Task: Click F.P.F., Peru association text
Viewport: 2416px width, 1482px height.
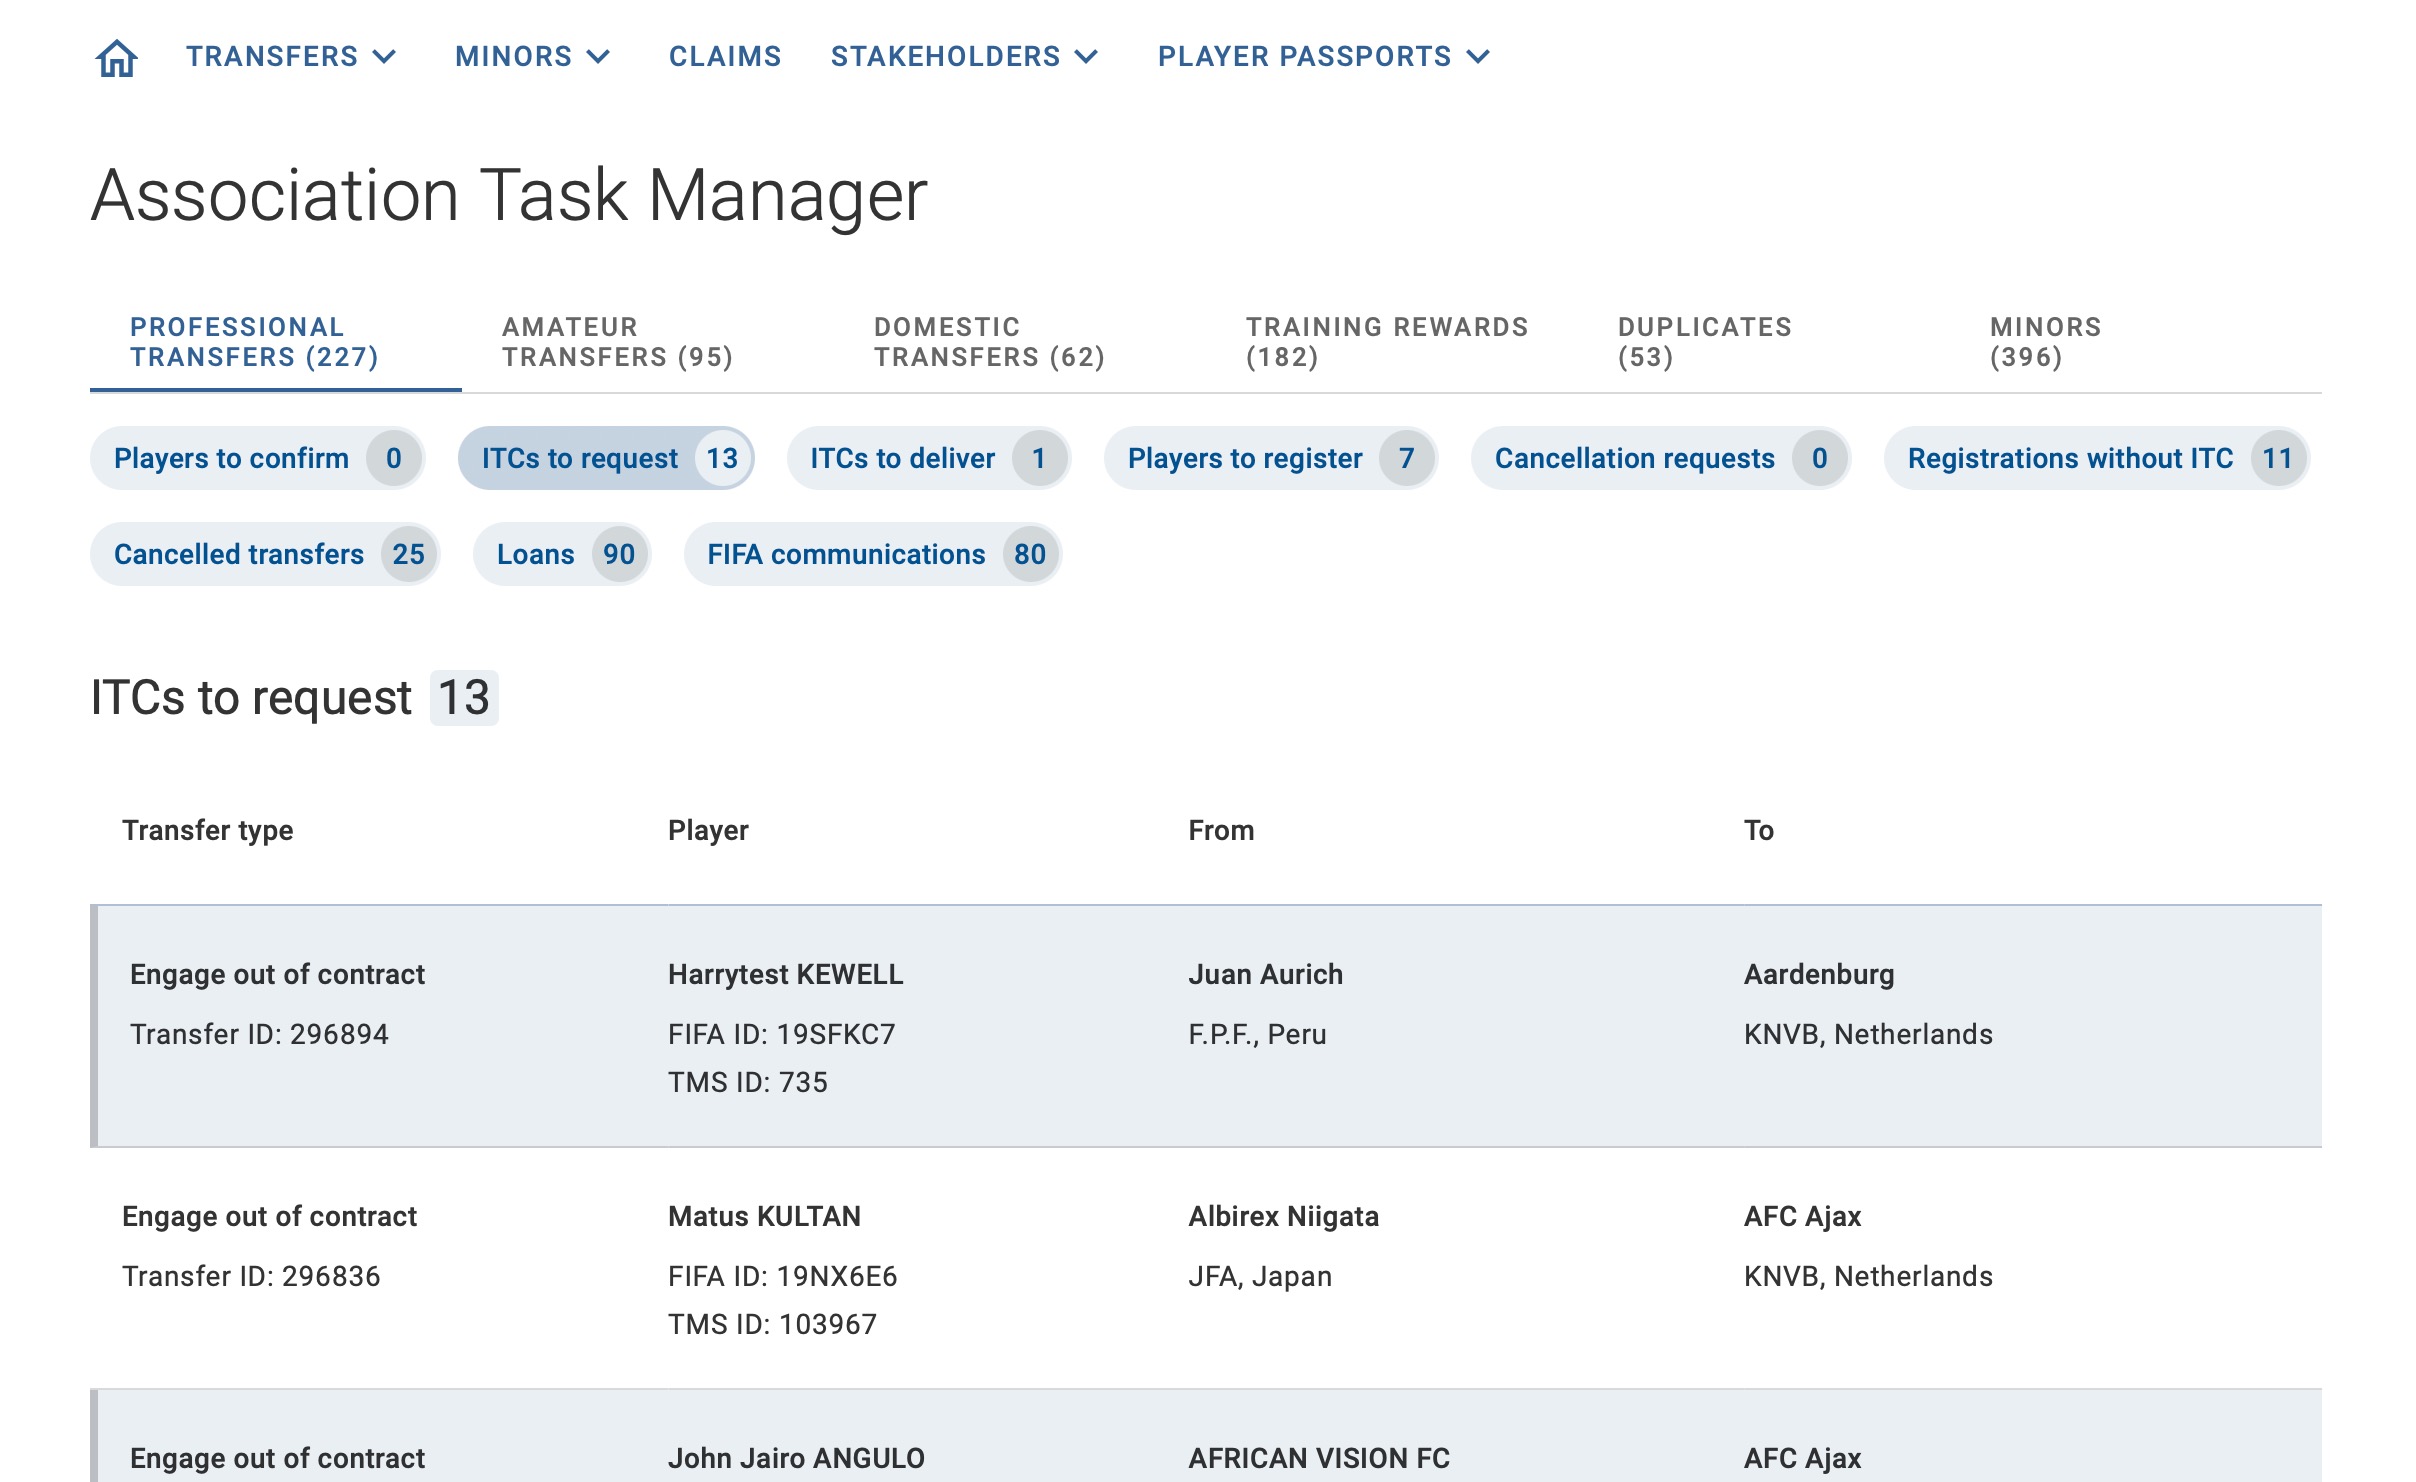Action: (1257, 1035)
